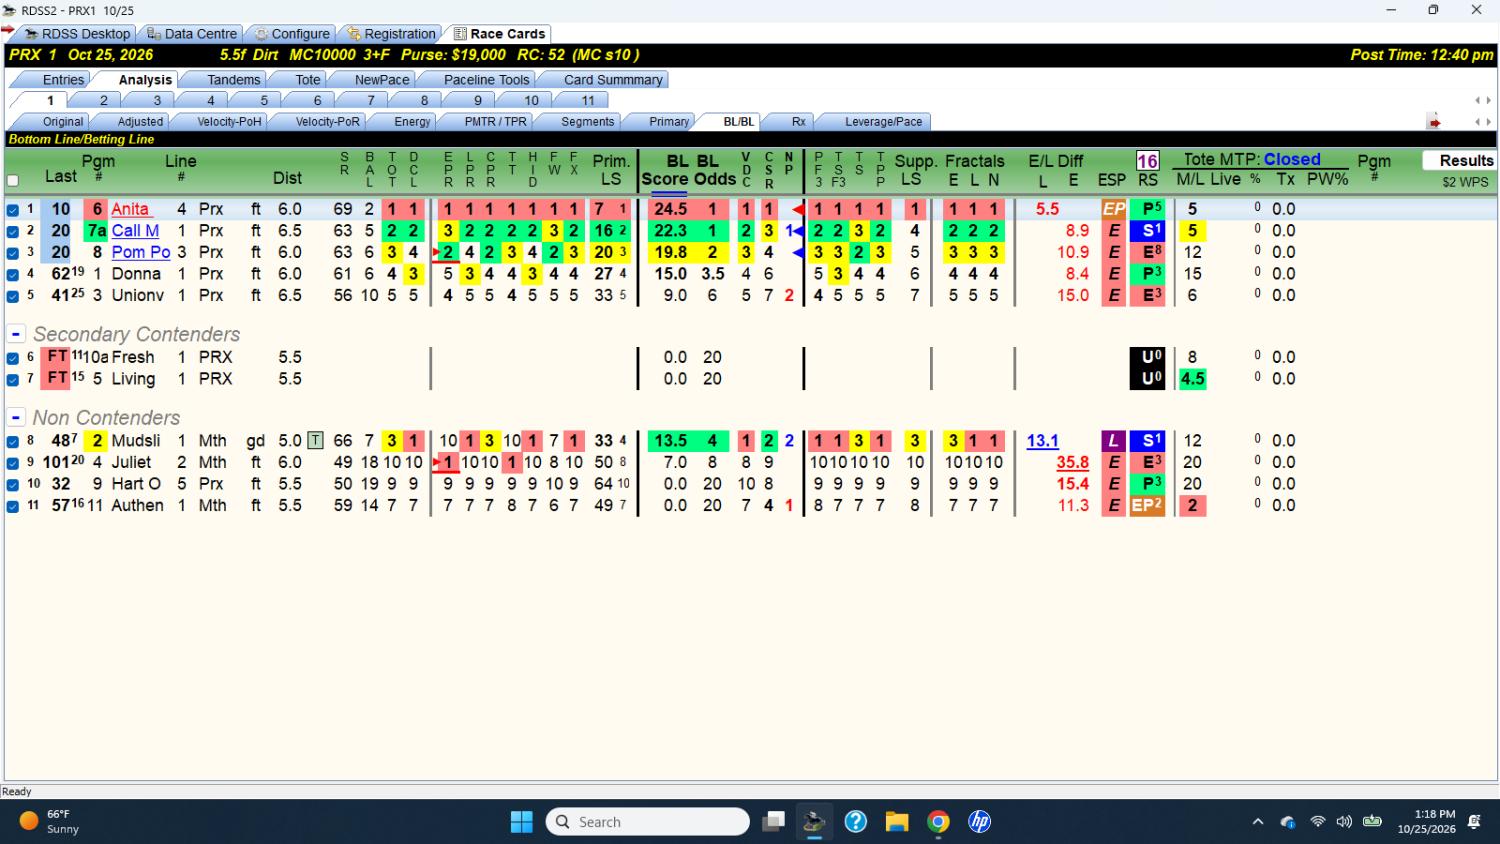
Task: Click the weather sun icon on taskbar
Action: click(x=29, y=821)
